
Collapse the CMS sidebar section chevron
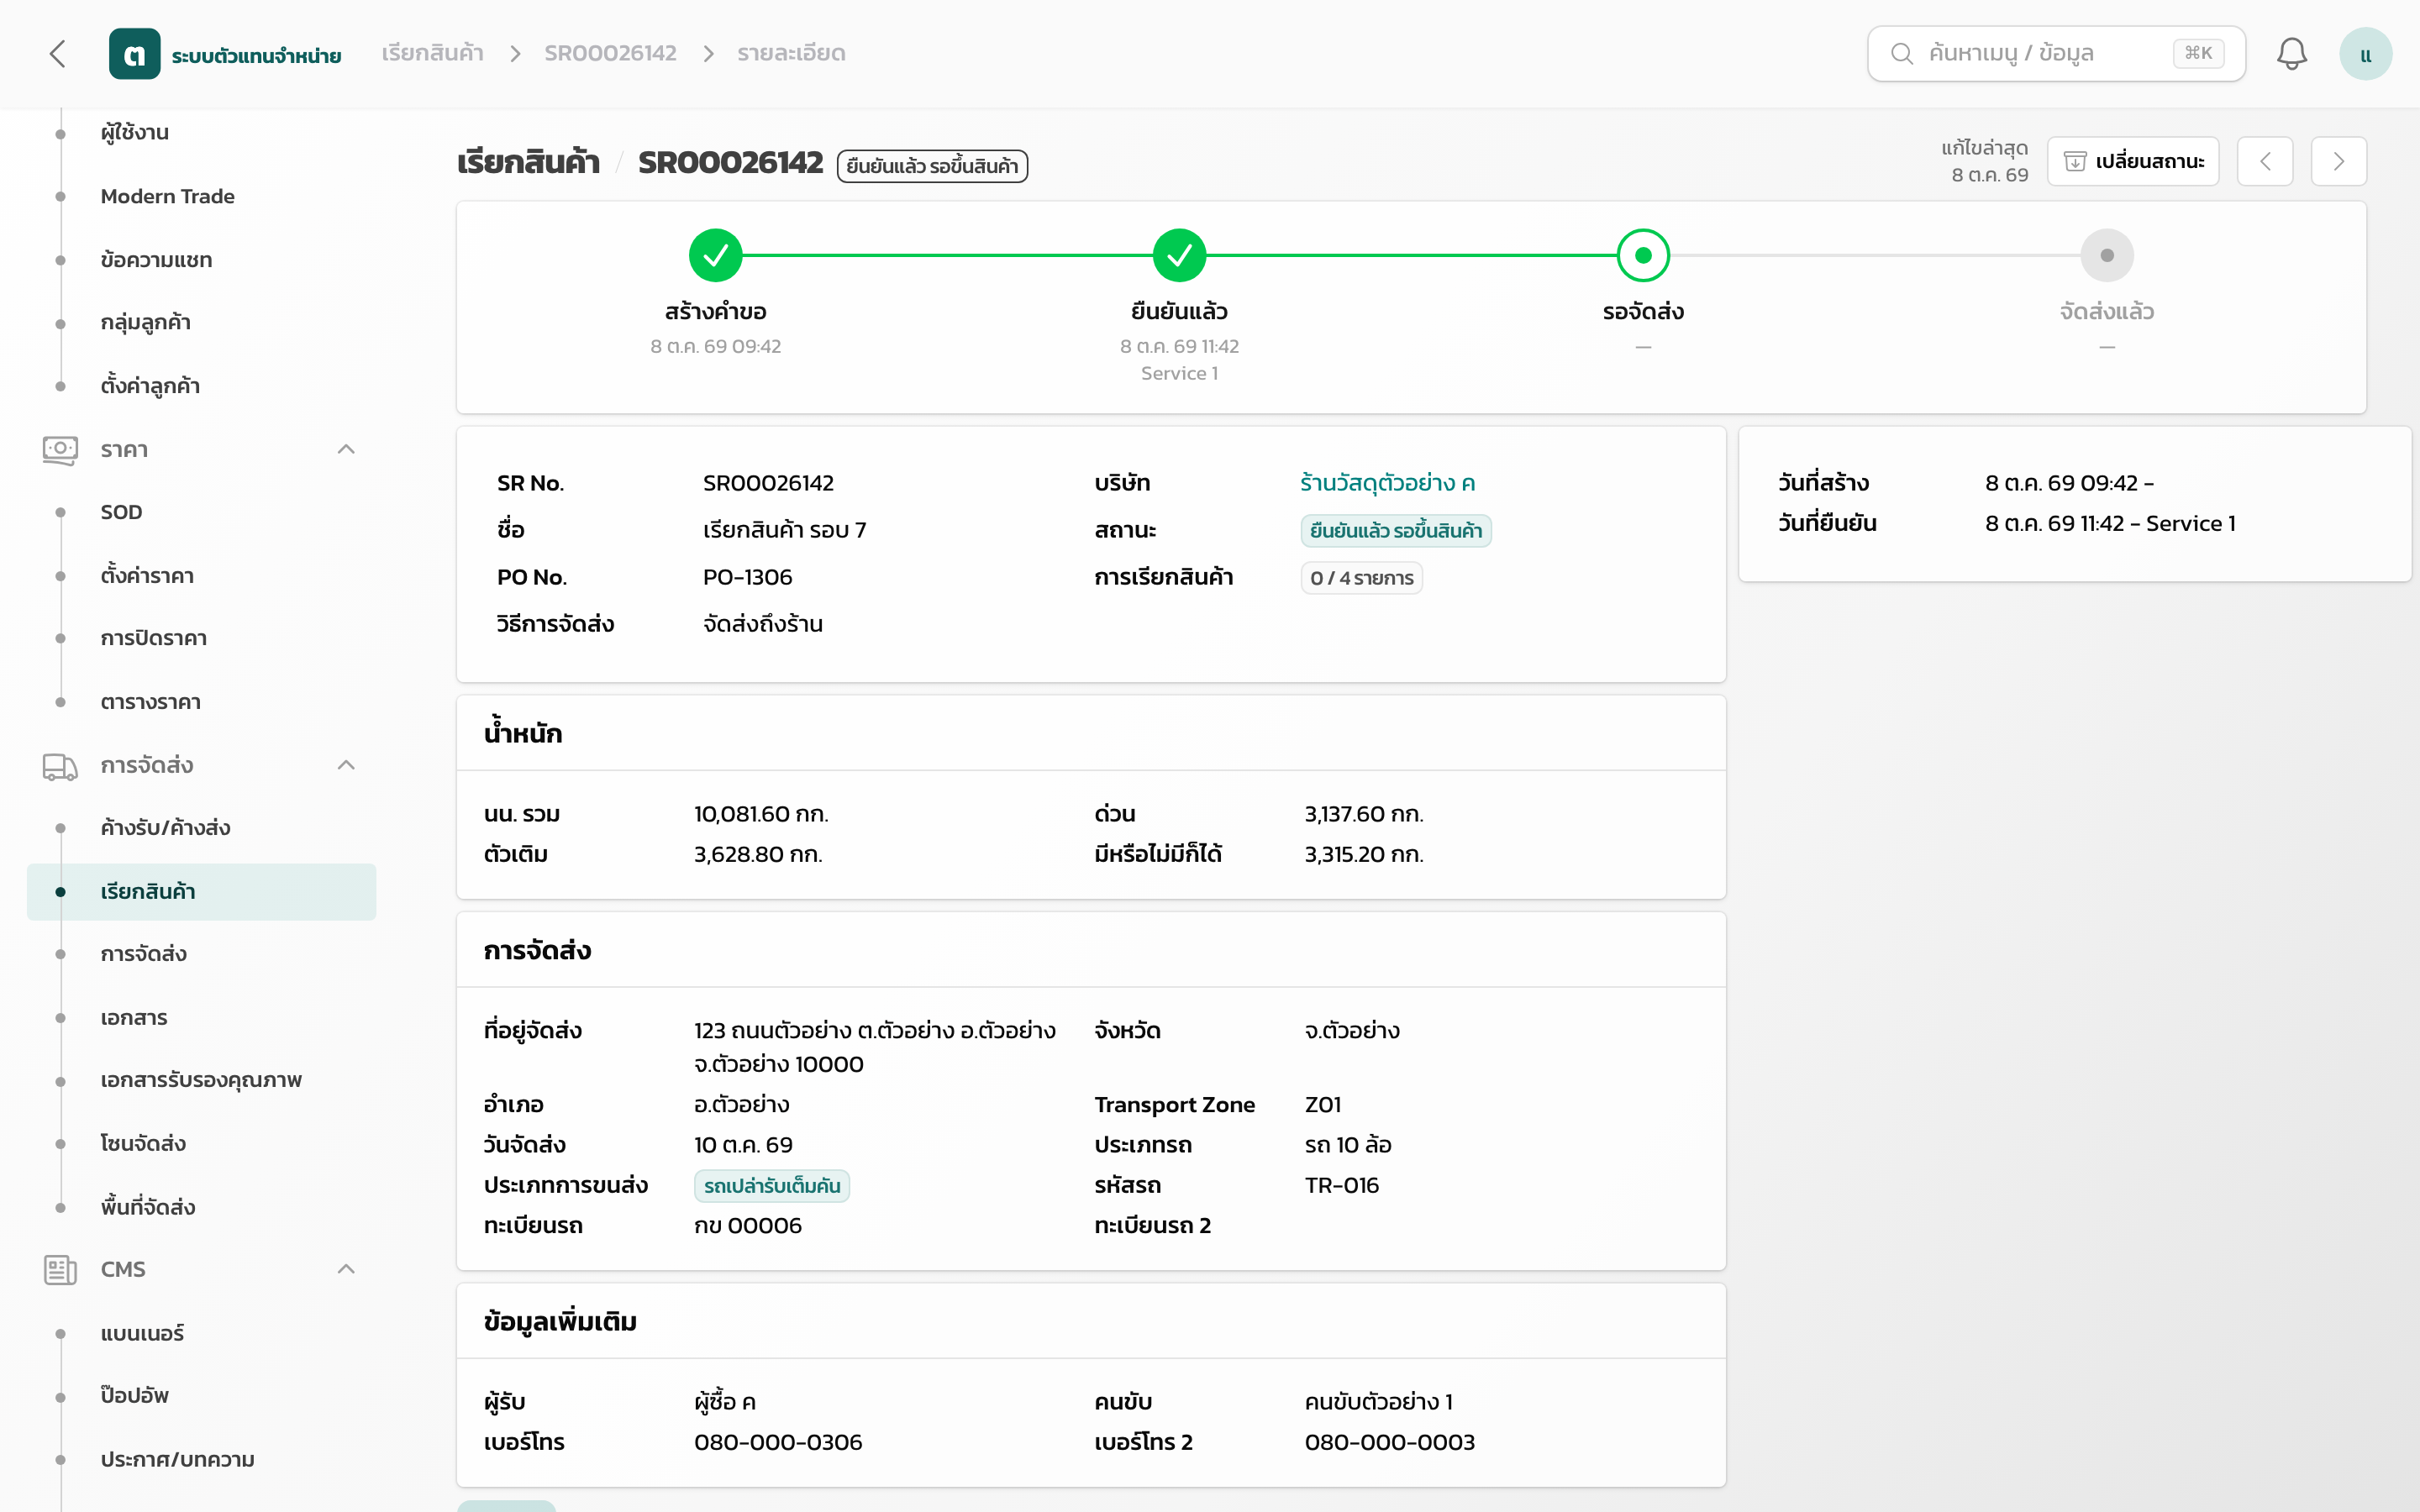pos(346,1270)
